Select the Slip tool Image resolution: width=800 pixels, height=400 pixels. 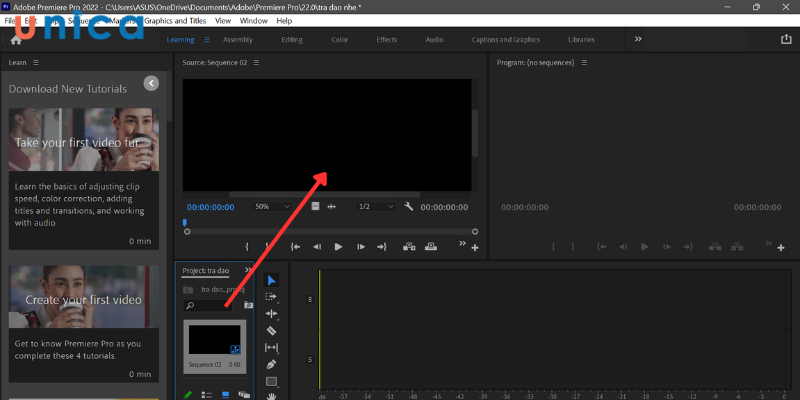point(271,348)
